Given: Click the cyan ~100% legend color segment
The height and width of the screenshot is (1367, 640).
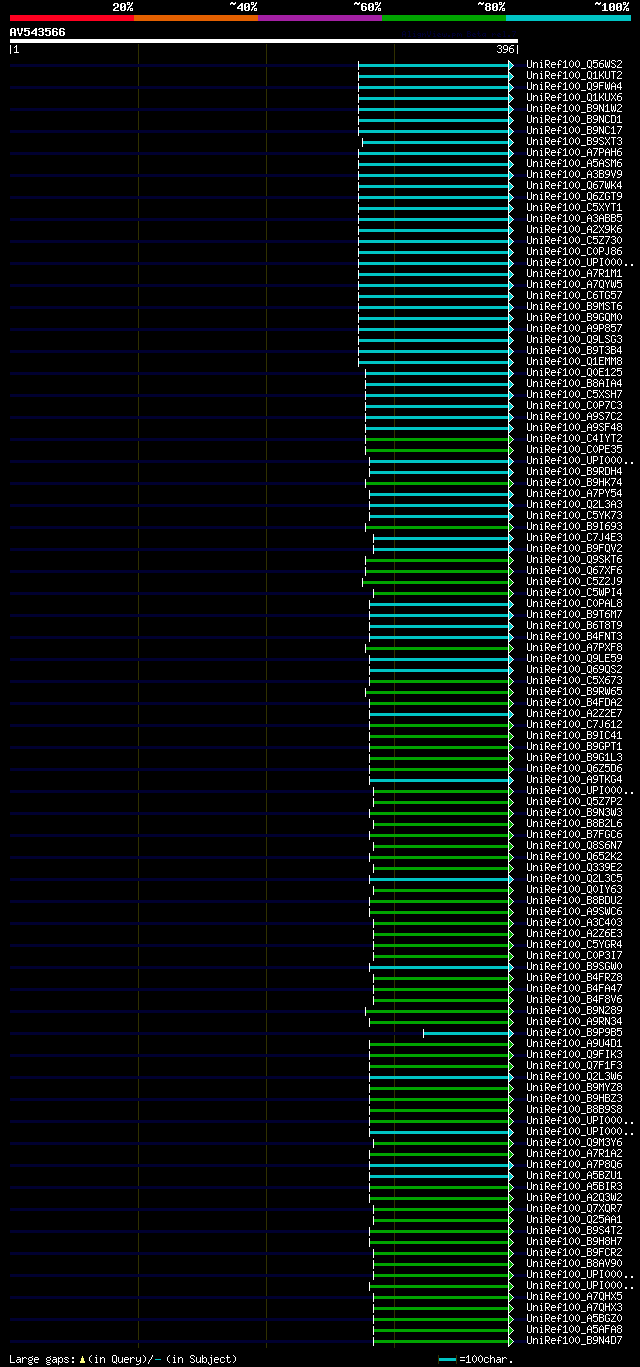Looking at the screenshot, I should [568, 18].
